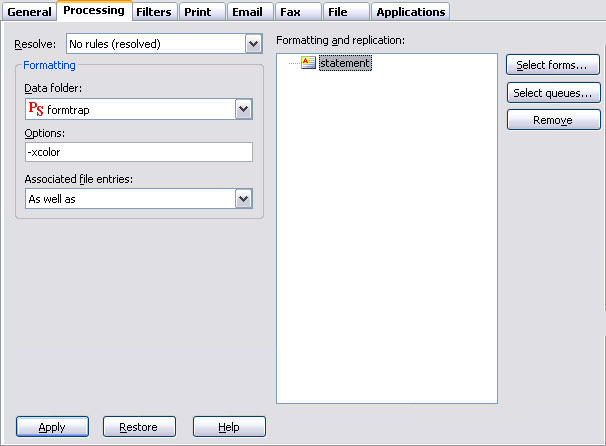The height and width of the screenshot is (446, 606).
Task: Open the Applications tab
Action: click(410, 12)
